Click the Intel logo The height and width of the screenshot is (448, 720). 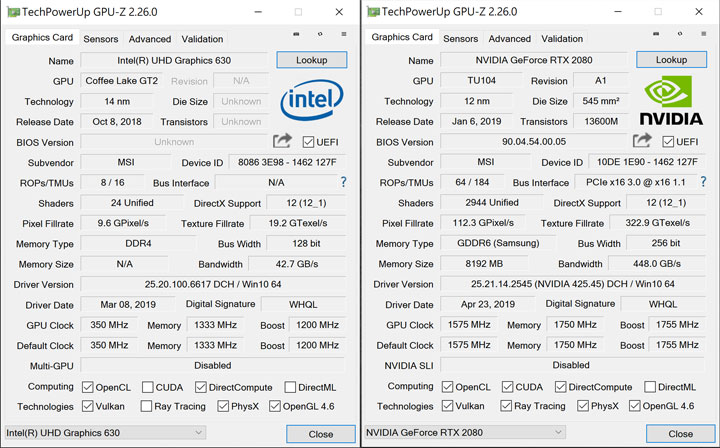tap(312, 100)
